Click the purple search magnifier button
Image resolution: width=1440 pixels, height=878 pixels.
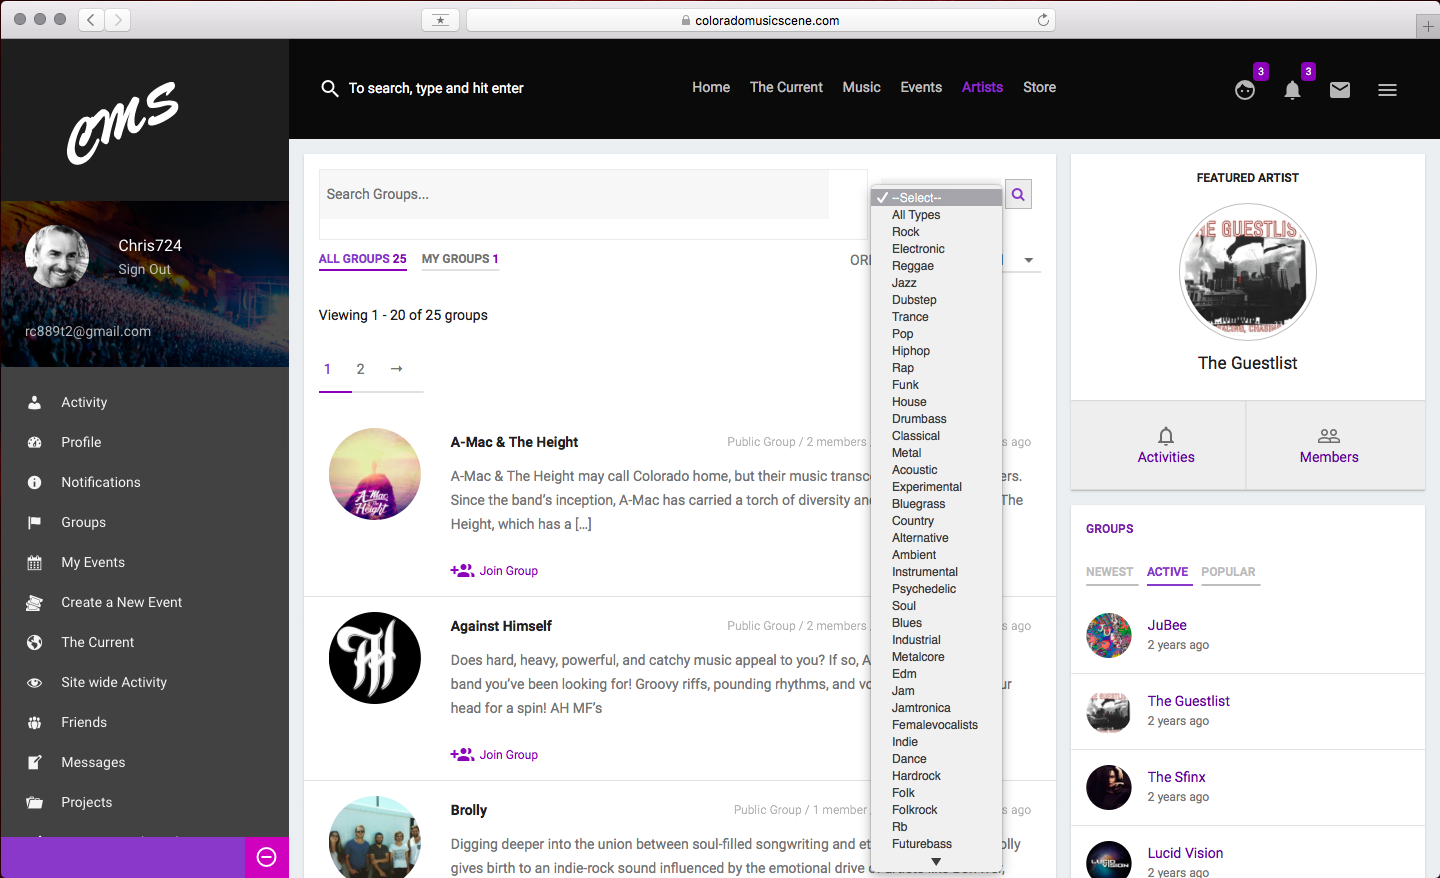(1018, 195)
